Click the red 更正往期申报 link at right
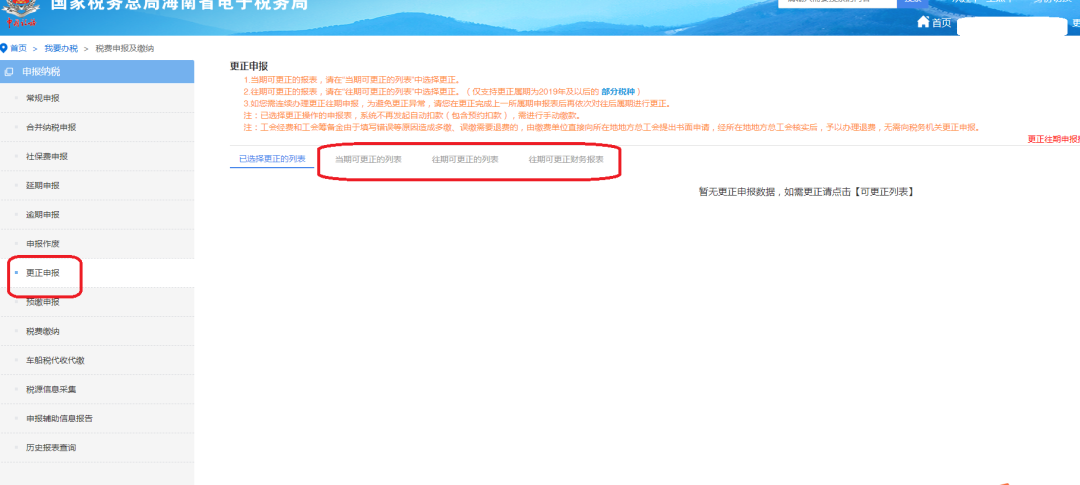The width and height of the screenshot is (1080, 485). click(1054, 139)
